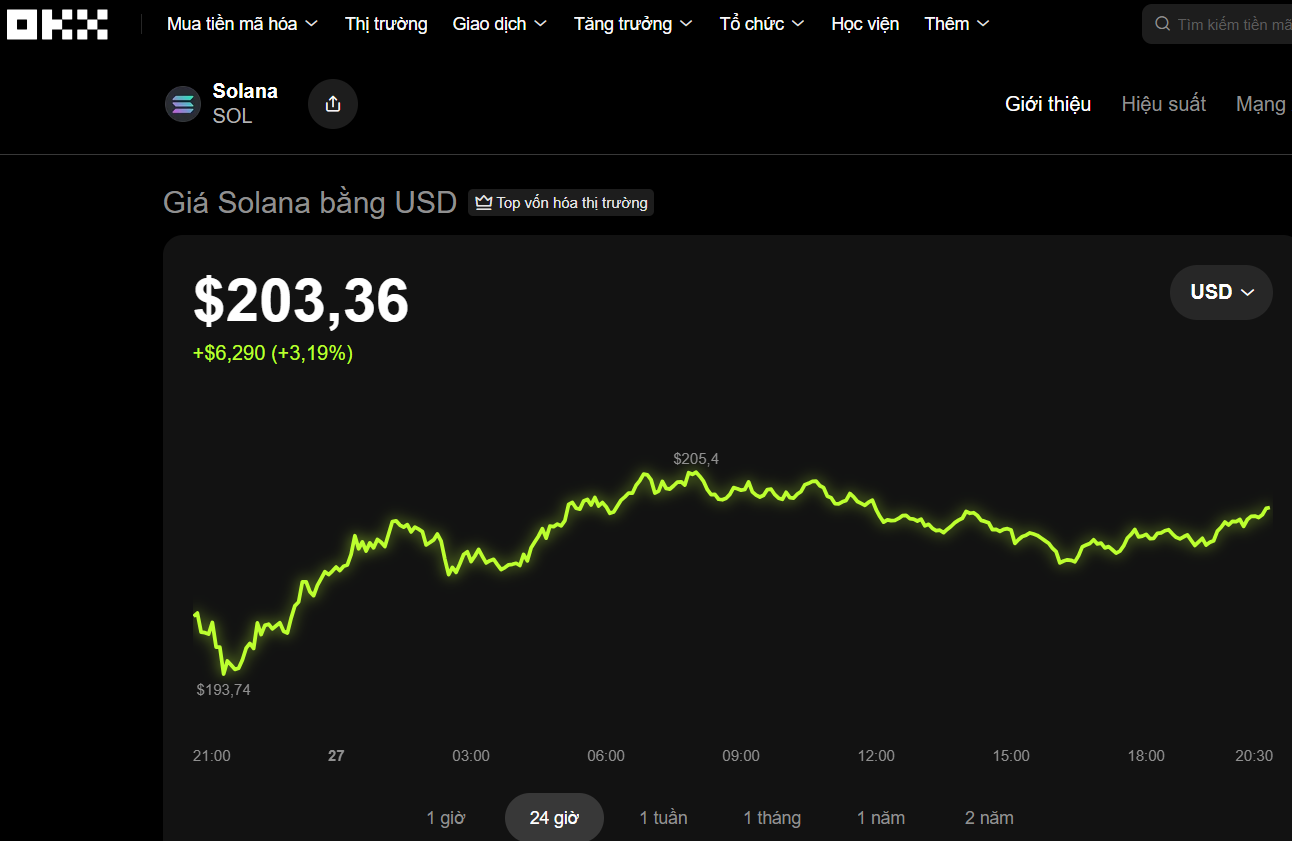The image size is (1292, 841).
Task: Select the 1 giờ time range
Action: pos(446,818)
